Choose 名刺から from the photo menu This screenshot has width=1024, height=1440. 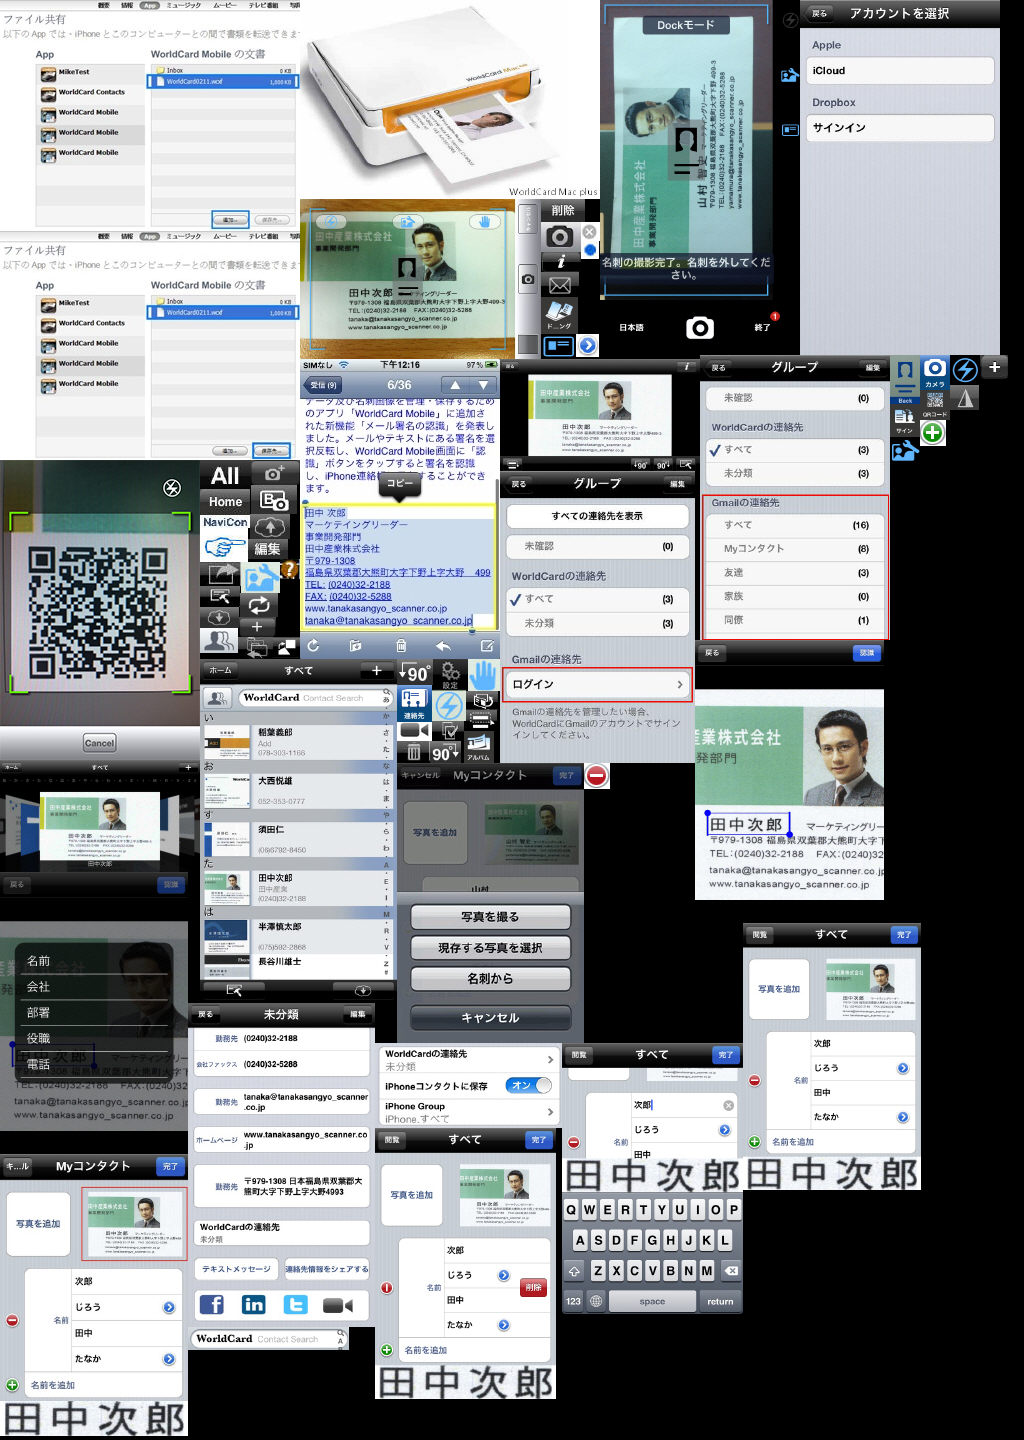490,979
